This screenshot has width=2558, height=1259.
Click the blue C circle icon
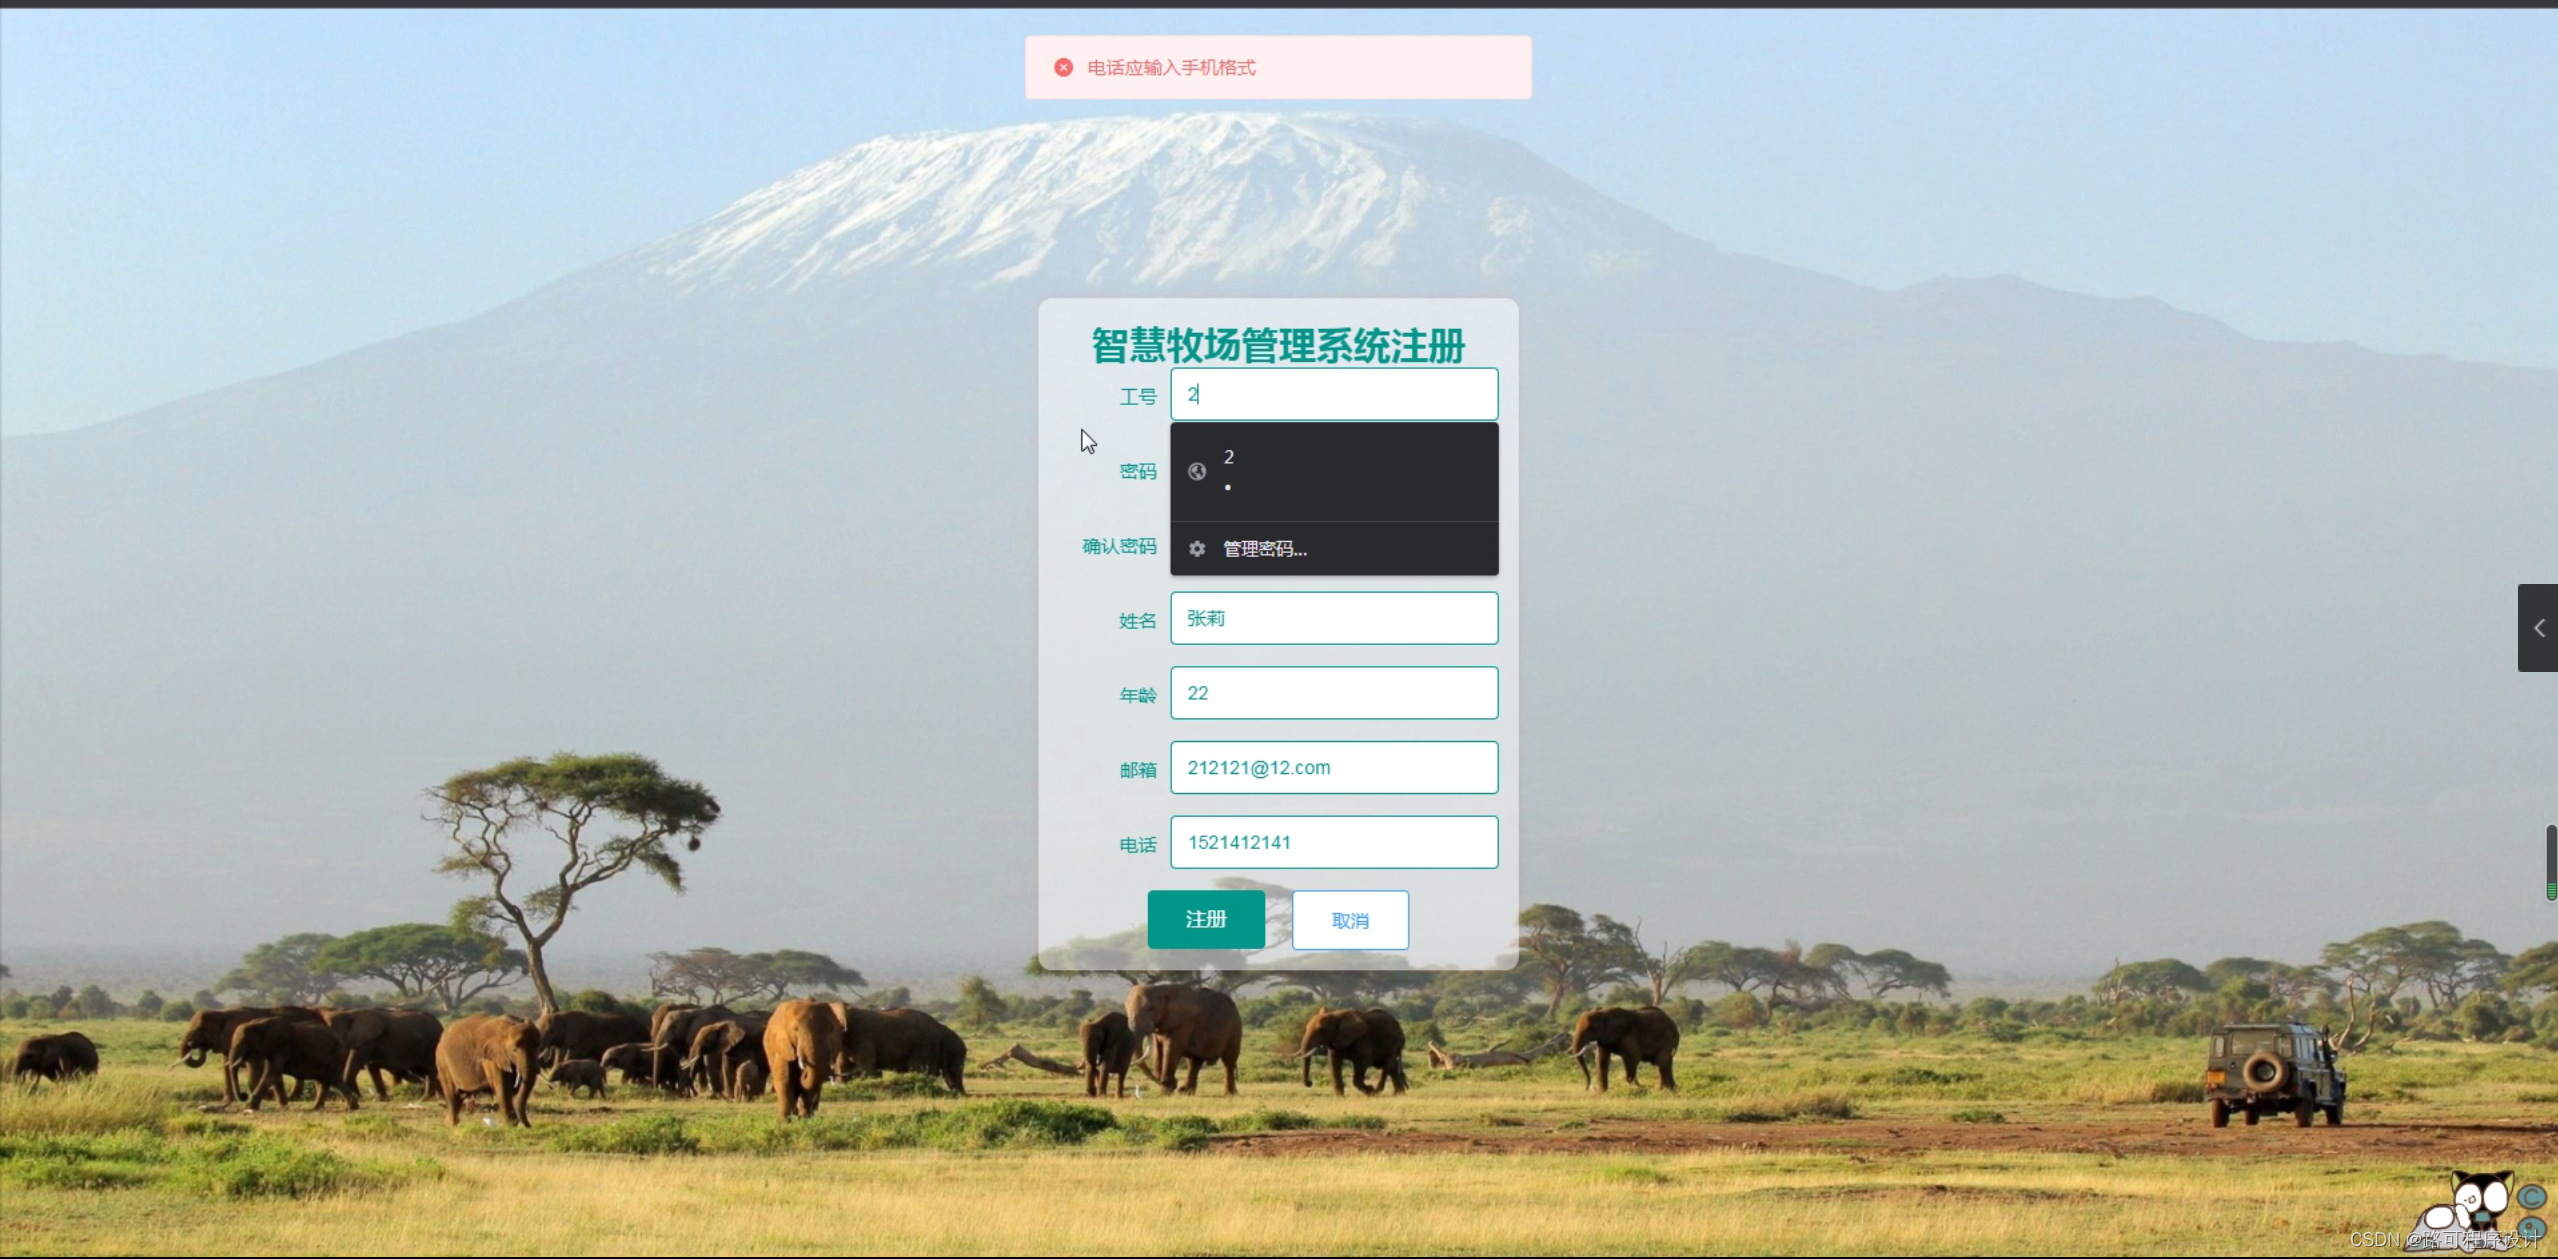pos(2532,1197)
